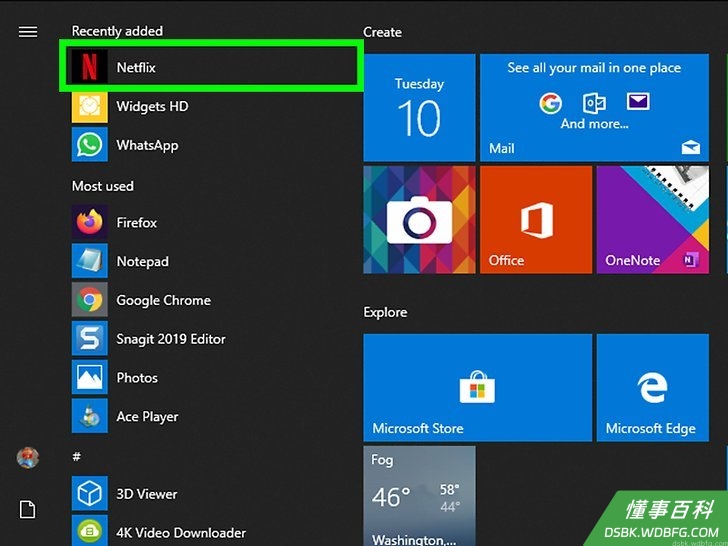
Task: Click the Notepad label
Action: click(x=143, y=261)
